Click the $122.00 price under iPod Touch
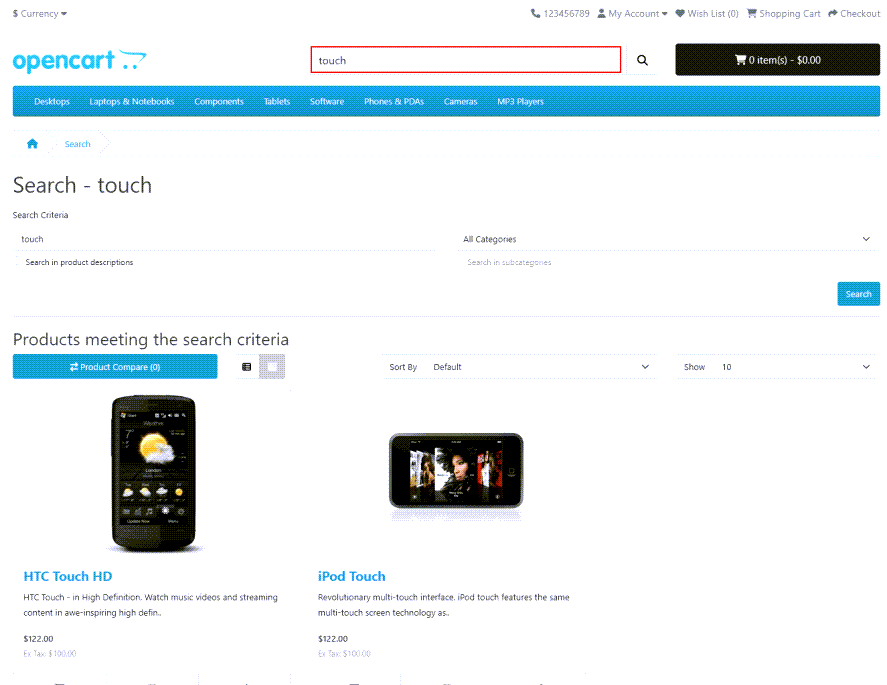This screenshot has width=887, height=685. [x=333, y=639]
